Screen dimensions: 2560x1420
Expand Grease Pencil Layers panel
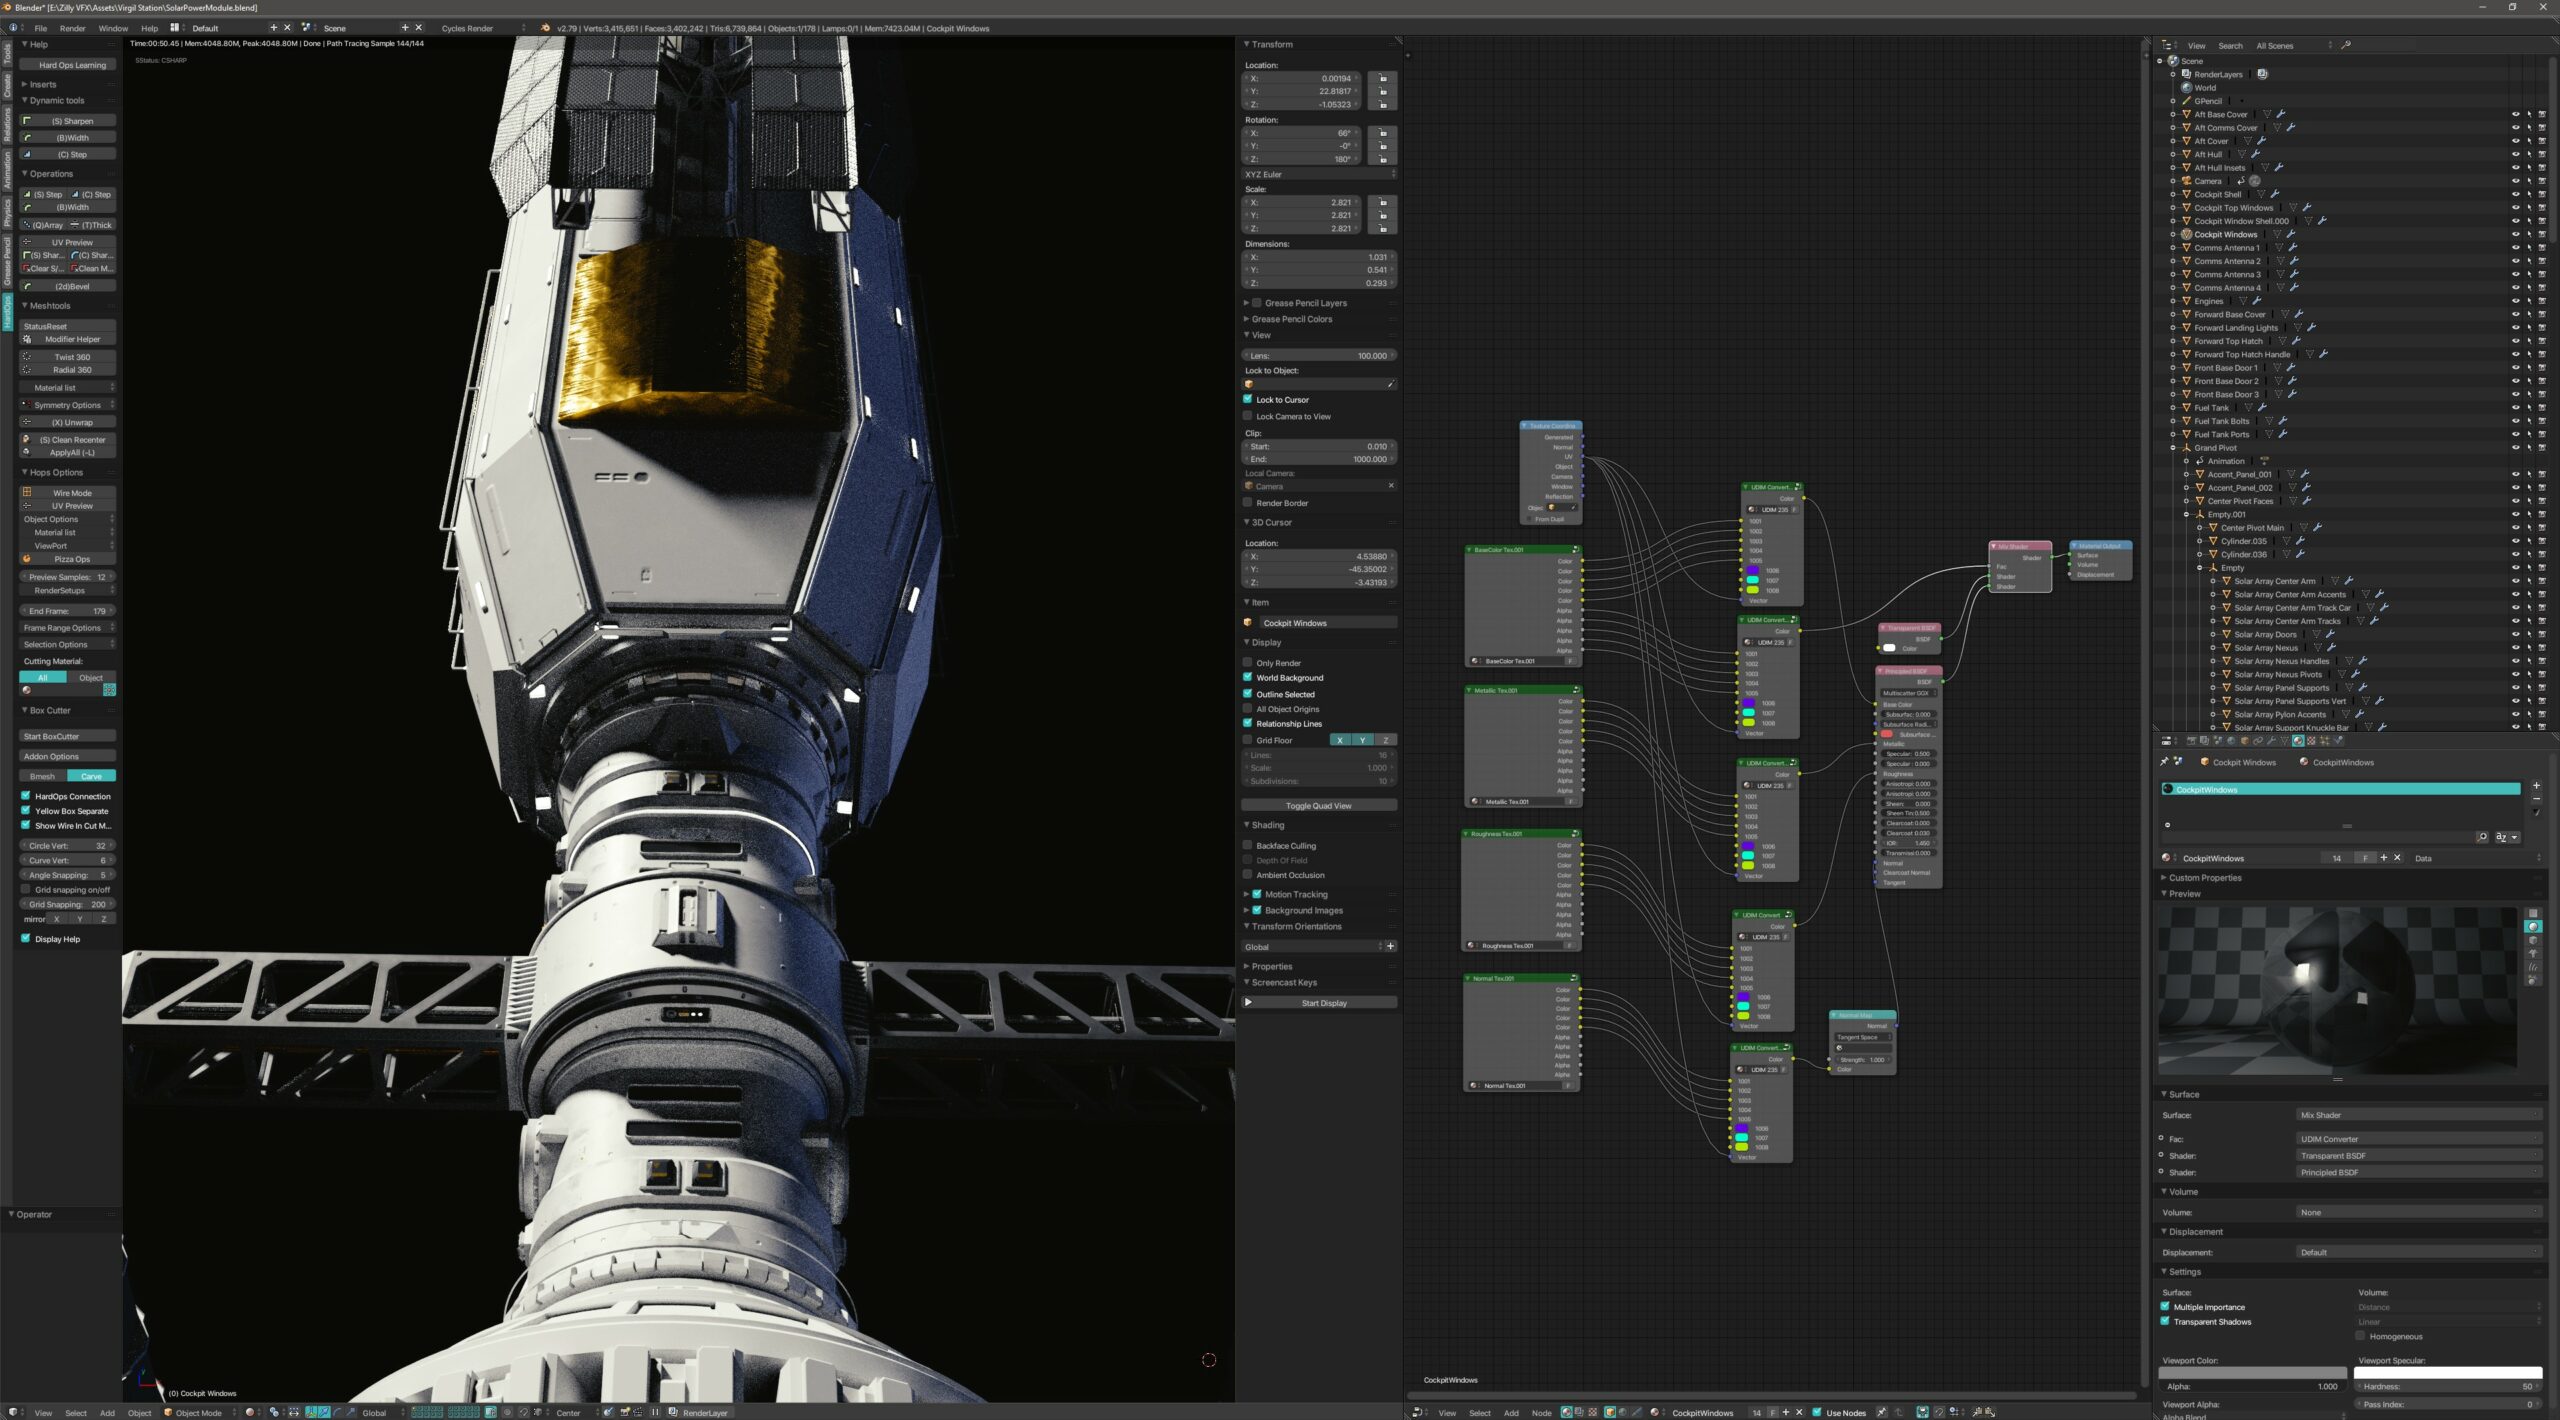click(1246, 303)
